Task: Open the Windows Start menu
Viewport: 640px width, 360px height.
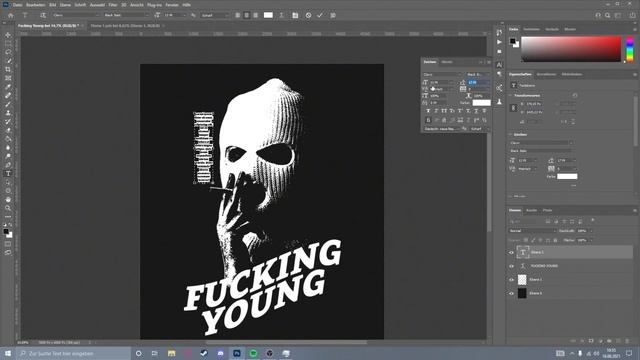Action: point(8,353)
